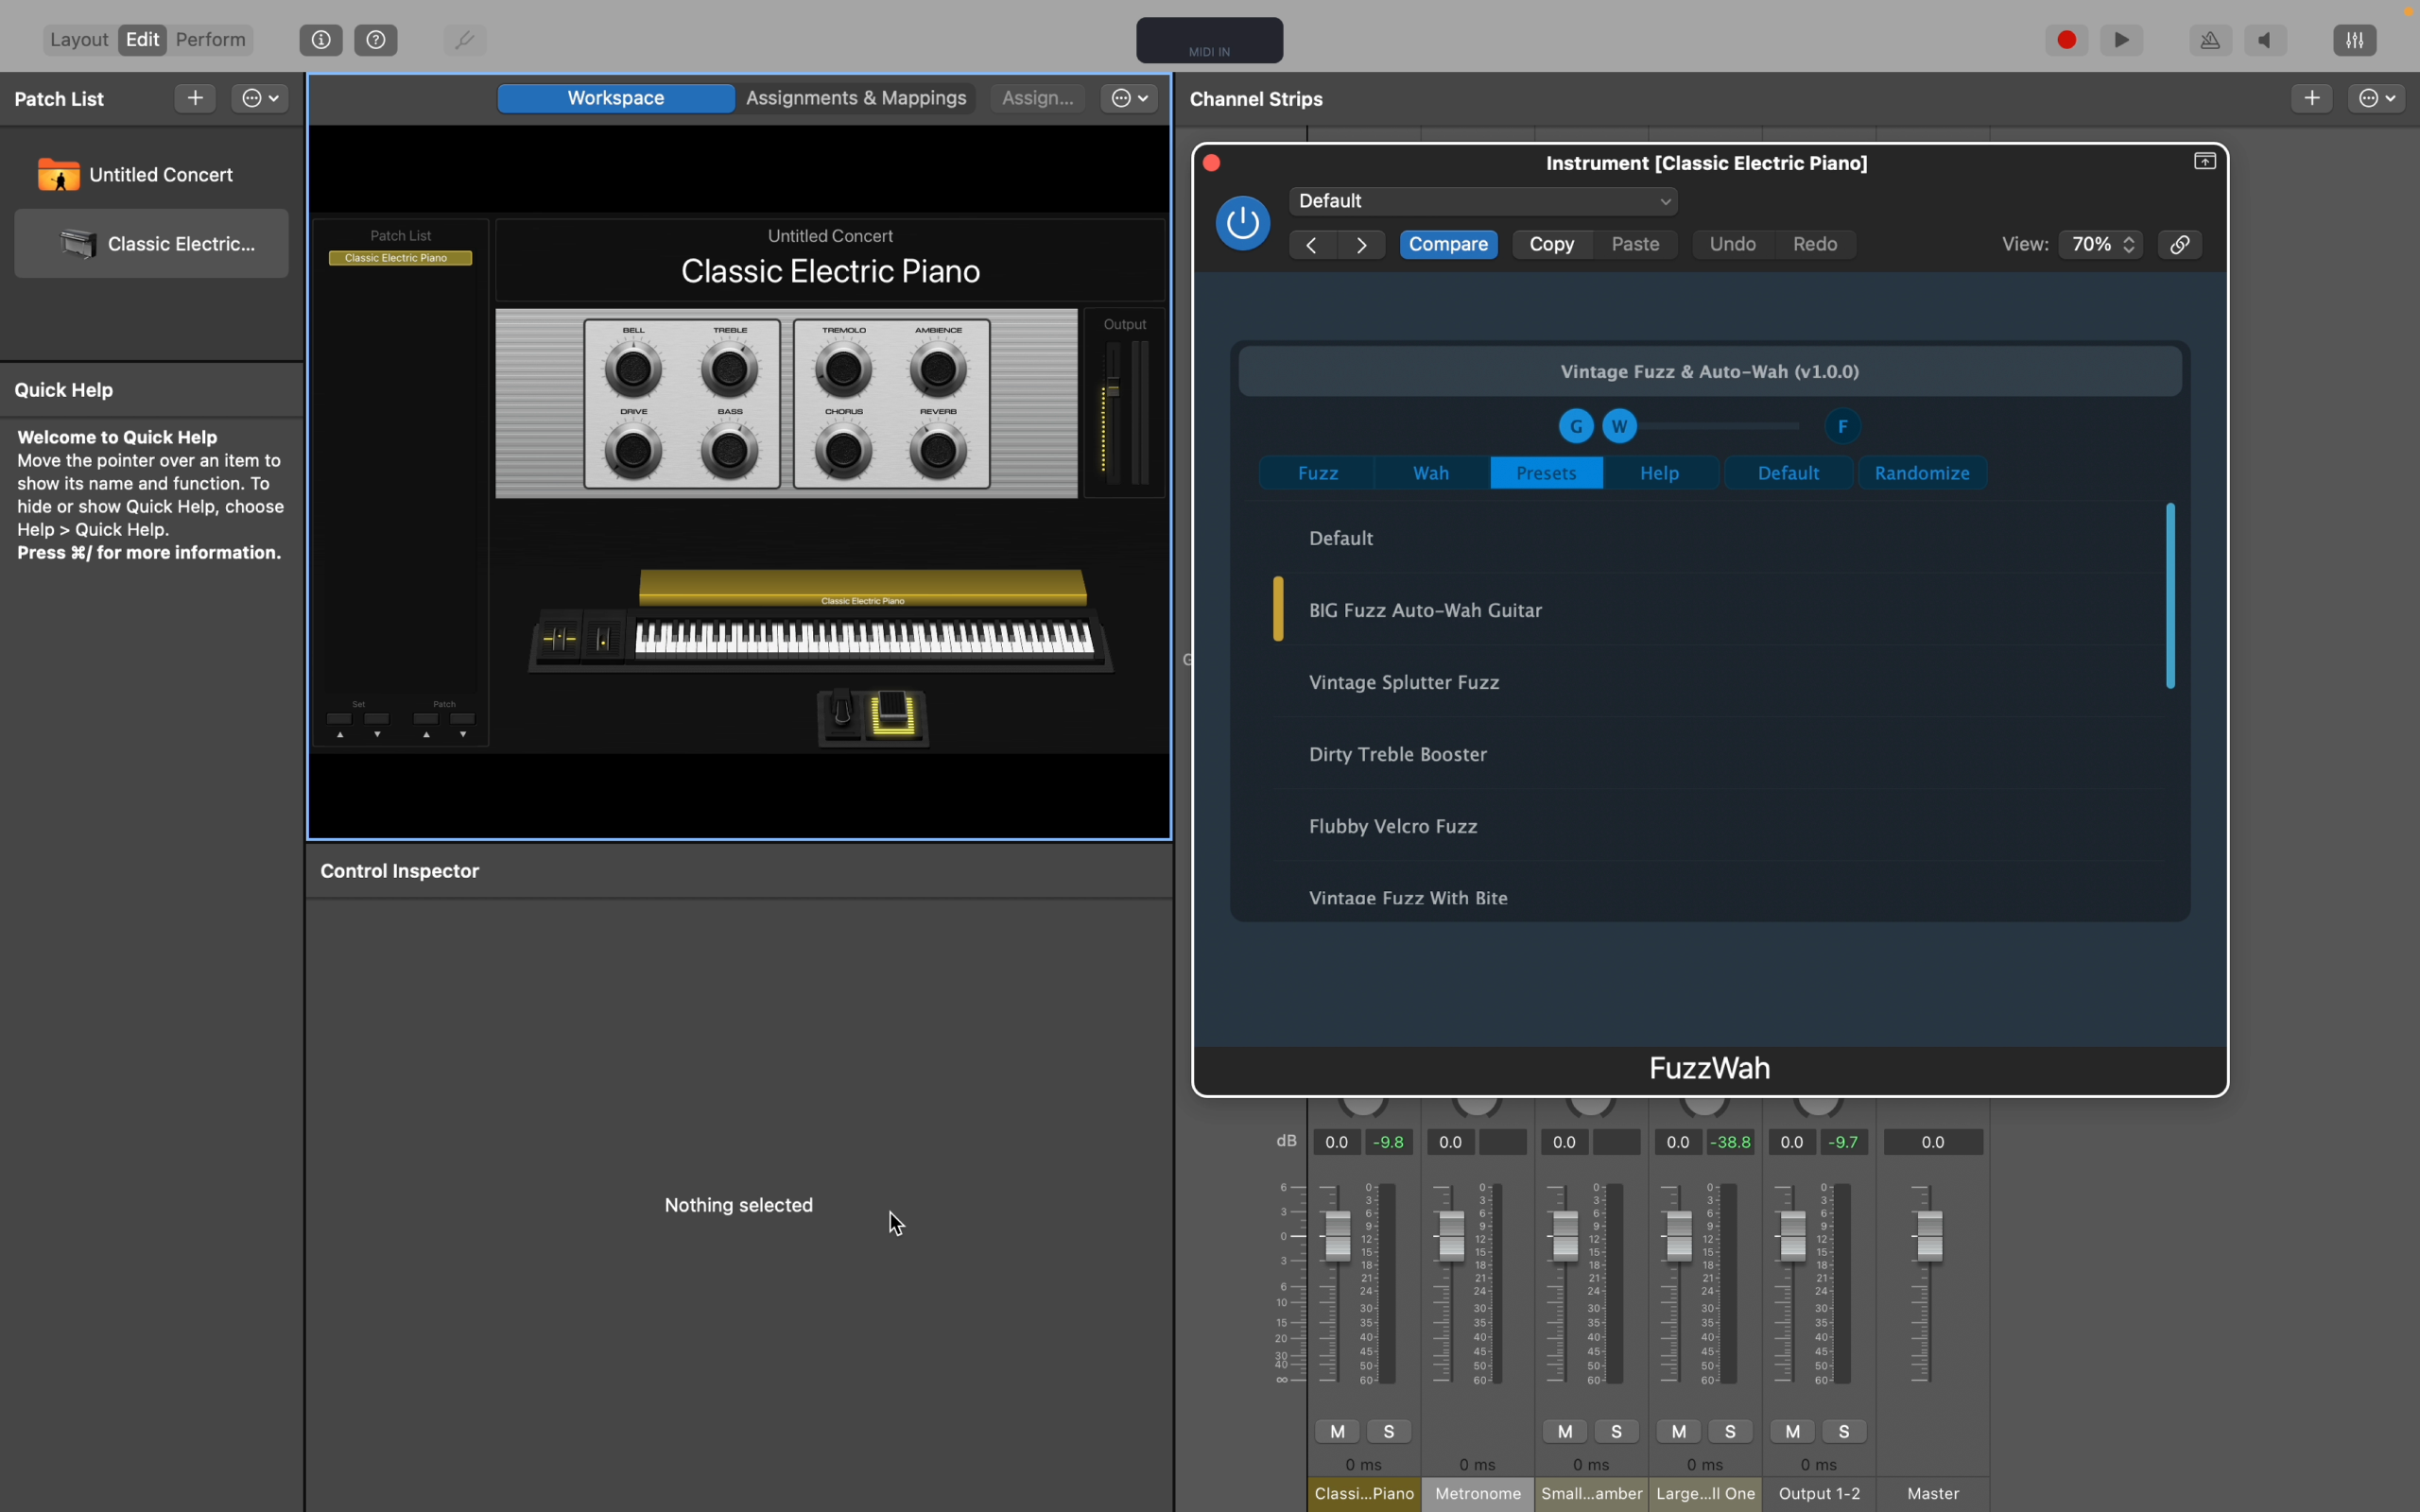Add channel strip with plus button
Screen dimensions: 2420x1512
2312,98
